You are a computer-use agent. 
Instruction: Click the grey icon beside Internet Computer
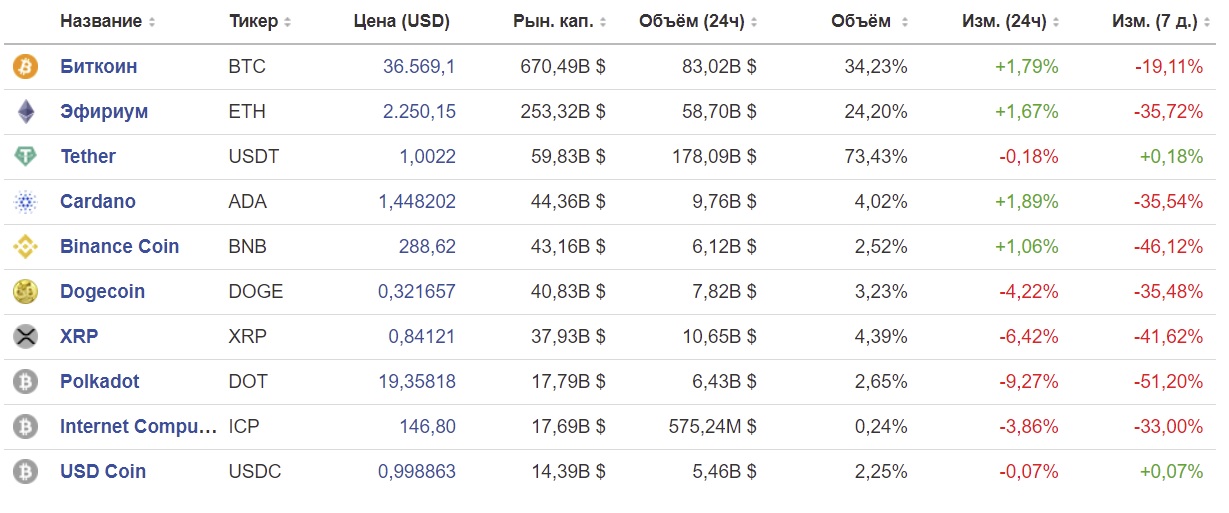[x=25, y=427]
